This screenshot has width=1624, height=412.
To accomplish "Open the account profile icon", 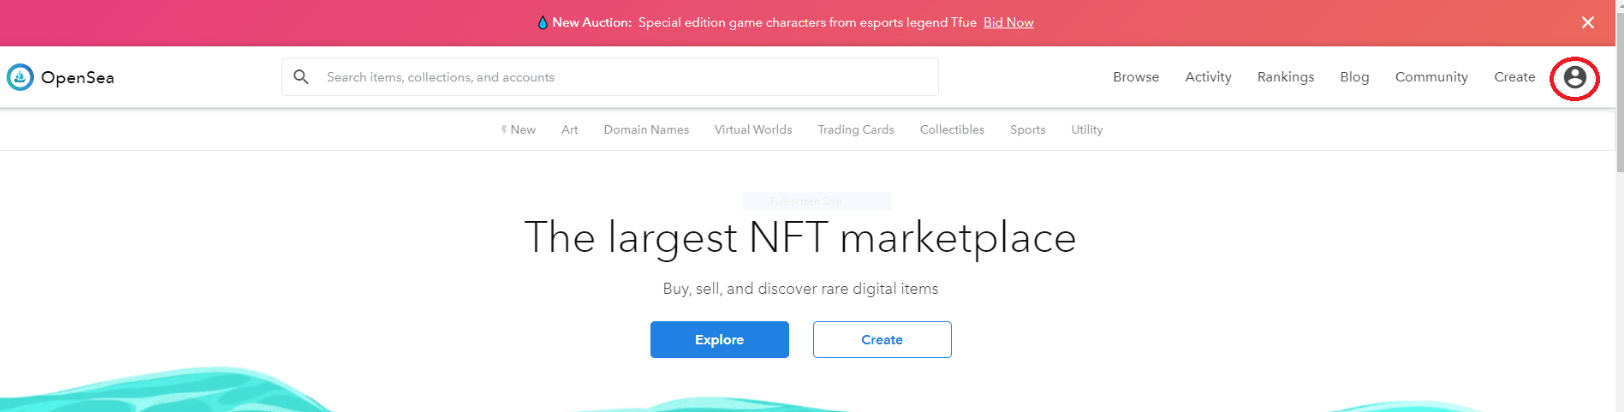I will [x=1574, y=77].
